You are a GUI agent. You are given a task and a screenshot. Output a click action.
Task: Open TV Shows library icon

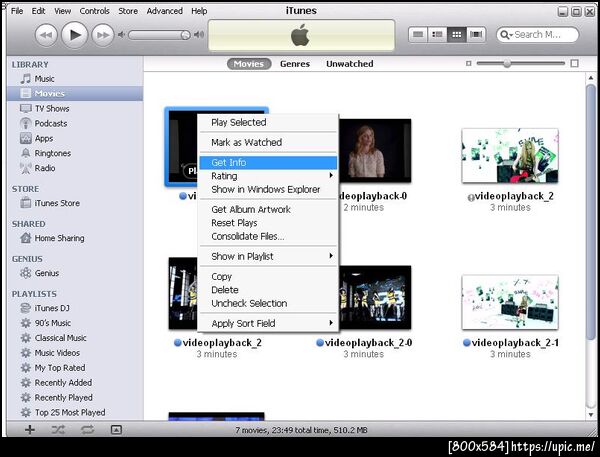(26, 109)
